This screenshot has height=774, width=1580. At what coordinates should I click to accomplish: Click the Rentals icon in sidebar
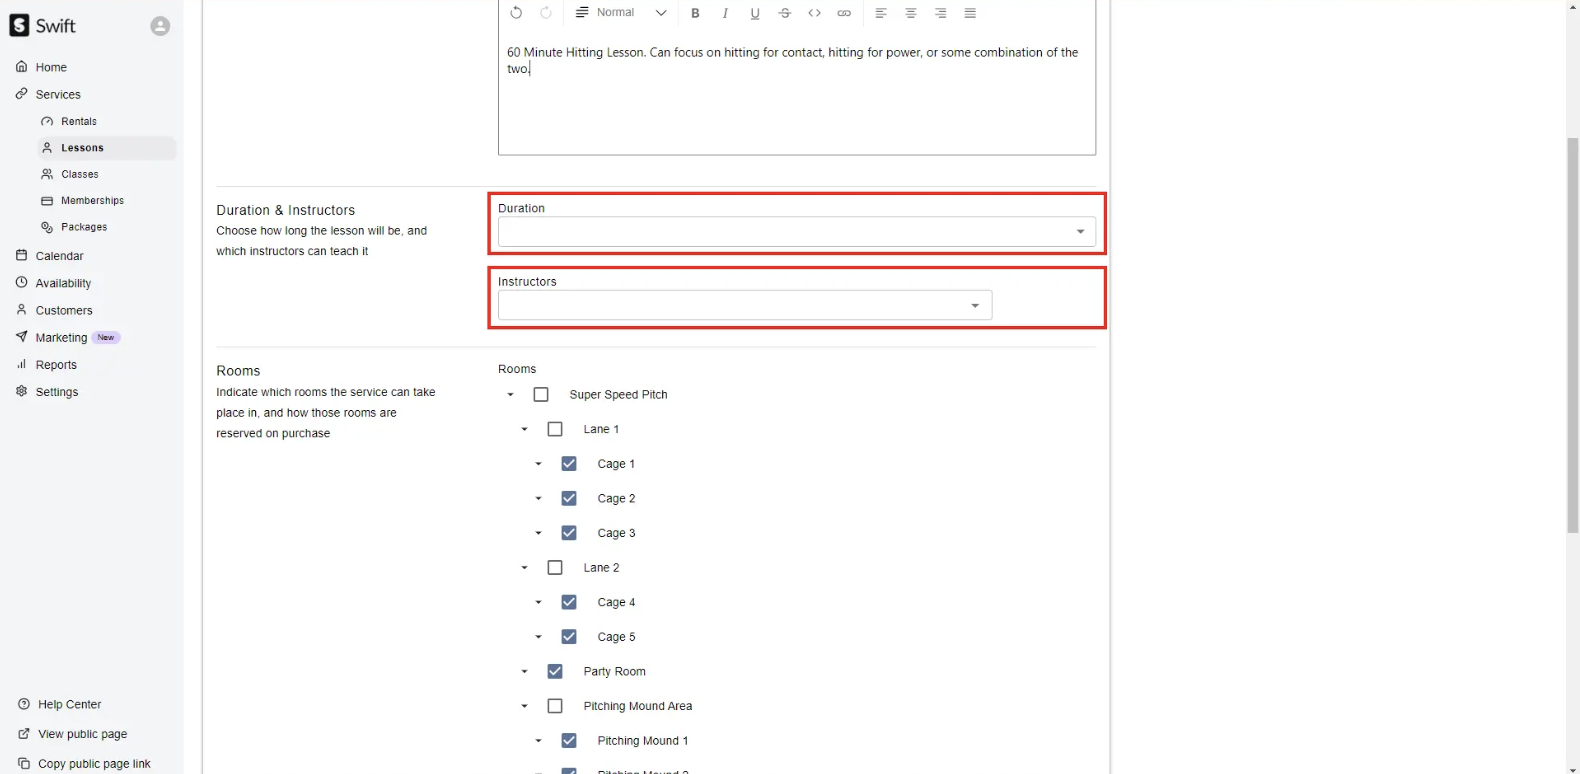pyautogui.click(x=47, y=121)
